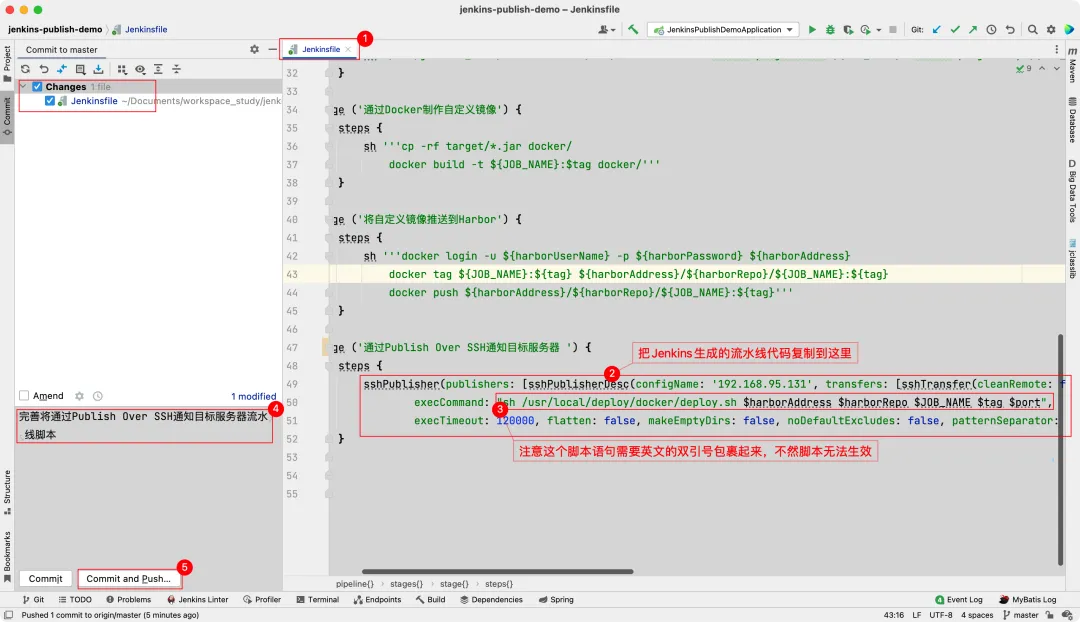The width and height of the screenshot is (1080, 622).
Task: Click the '1 modified' link
Action: pos(253,396)
